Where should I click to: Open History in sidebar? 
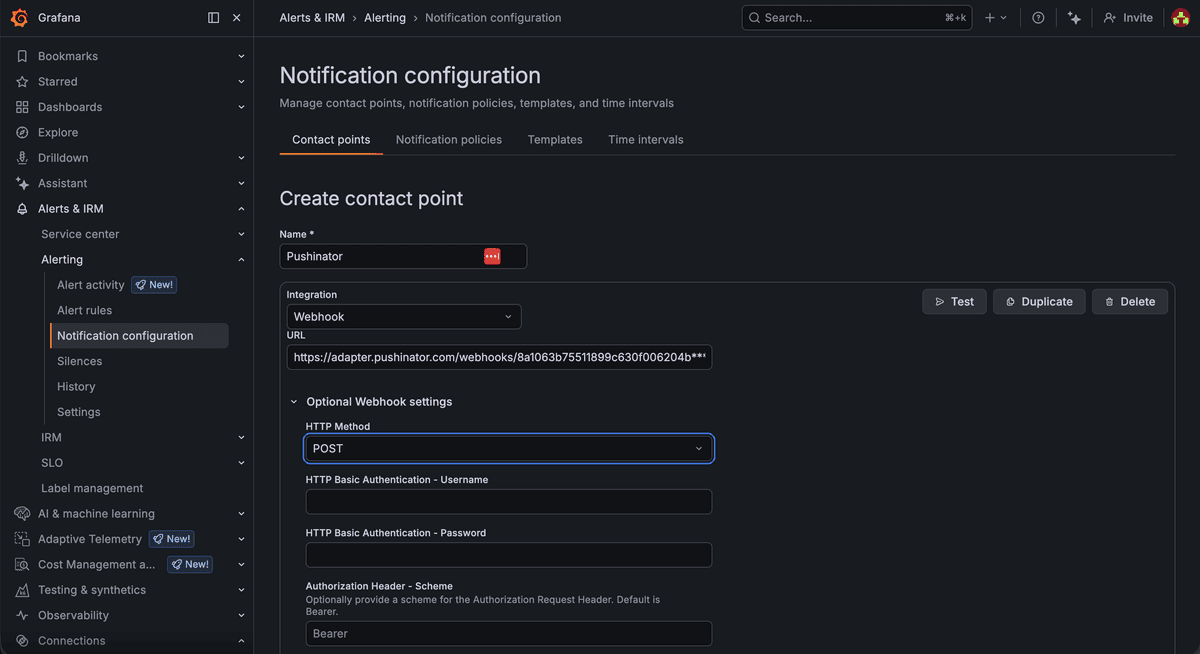[x=76, y=387]
